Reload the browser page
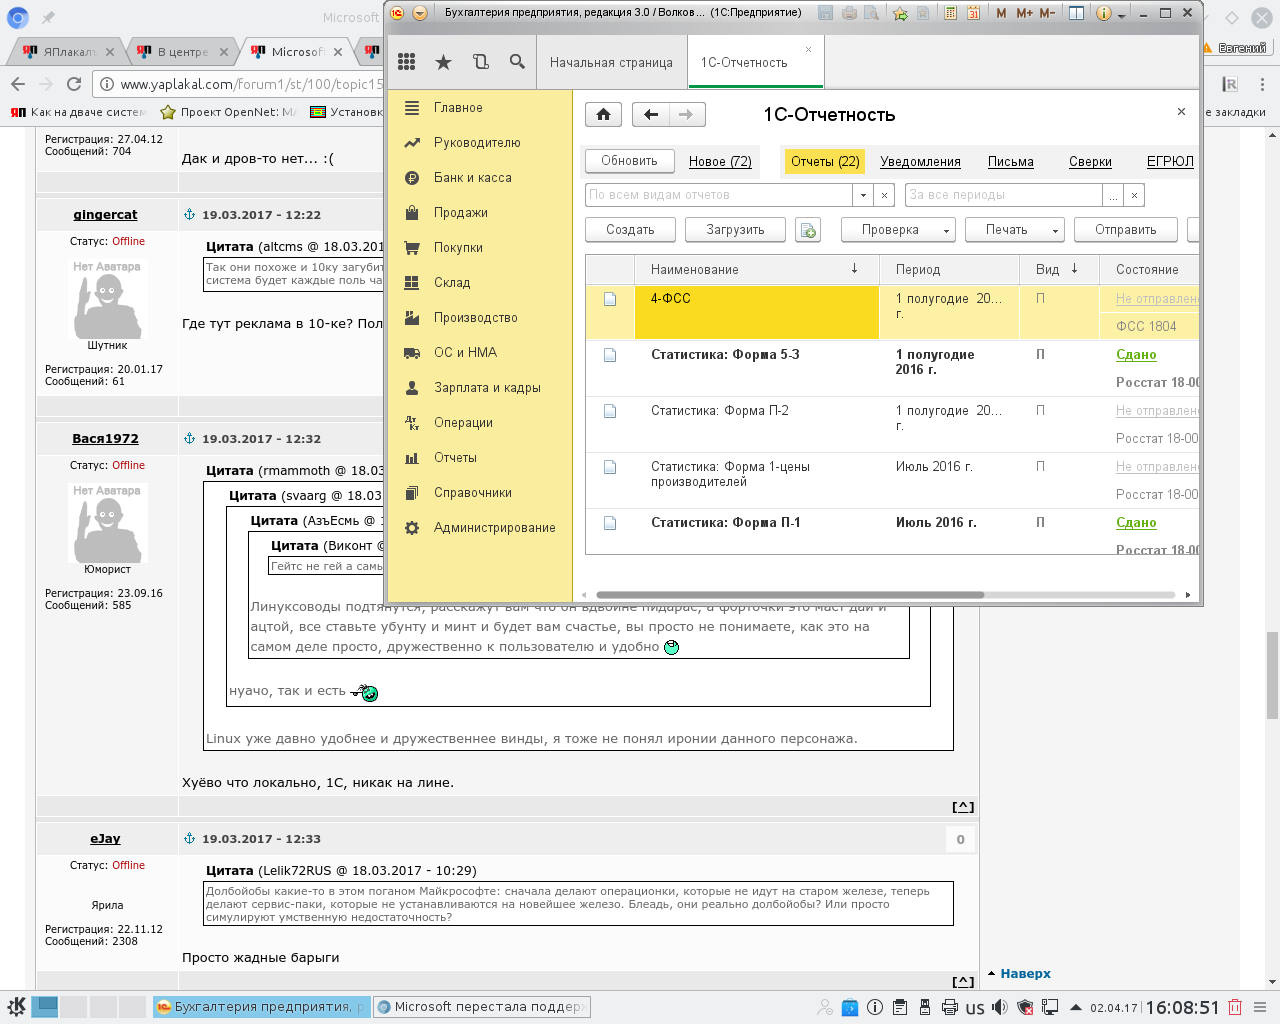This screenshot has height=1024, width=1280. tap(74, 84)
